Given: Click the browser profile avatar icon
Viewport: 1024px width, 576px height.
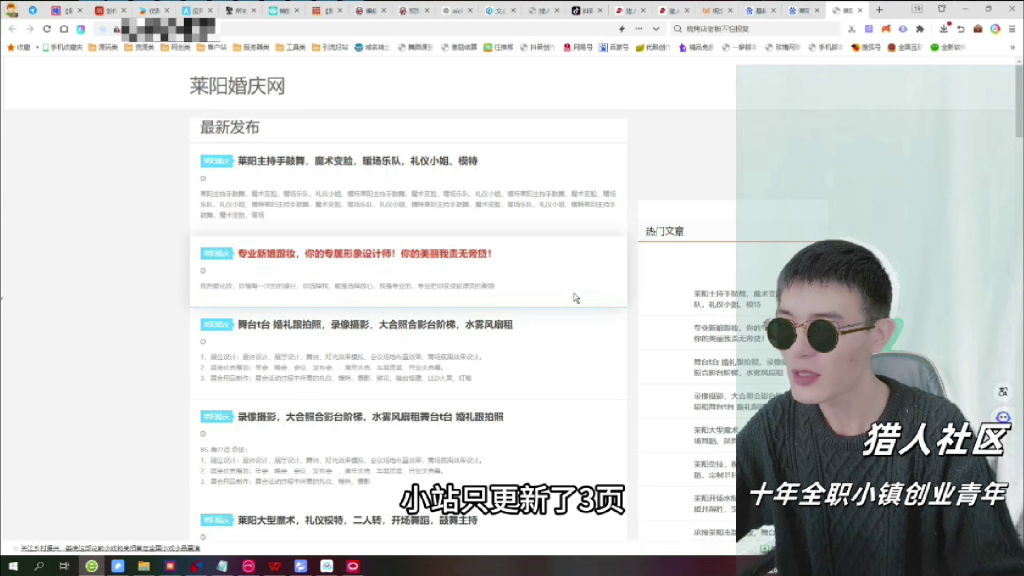Looking at the screenshot, I should 996,29.
